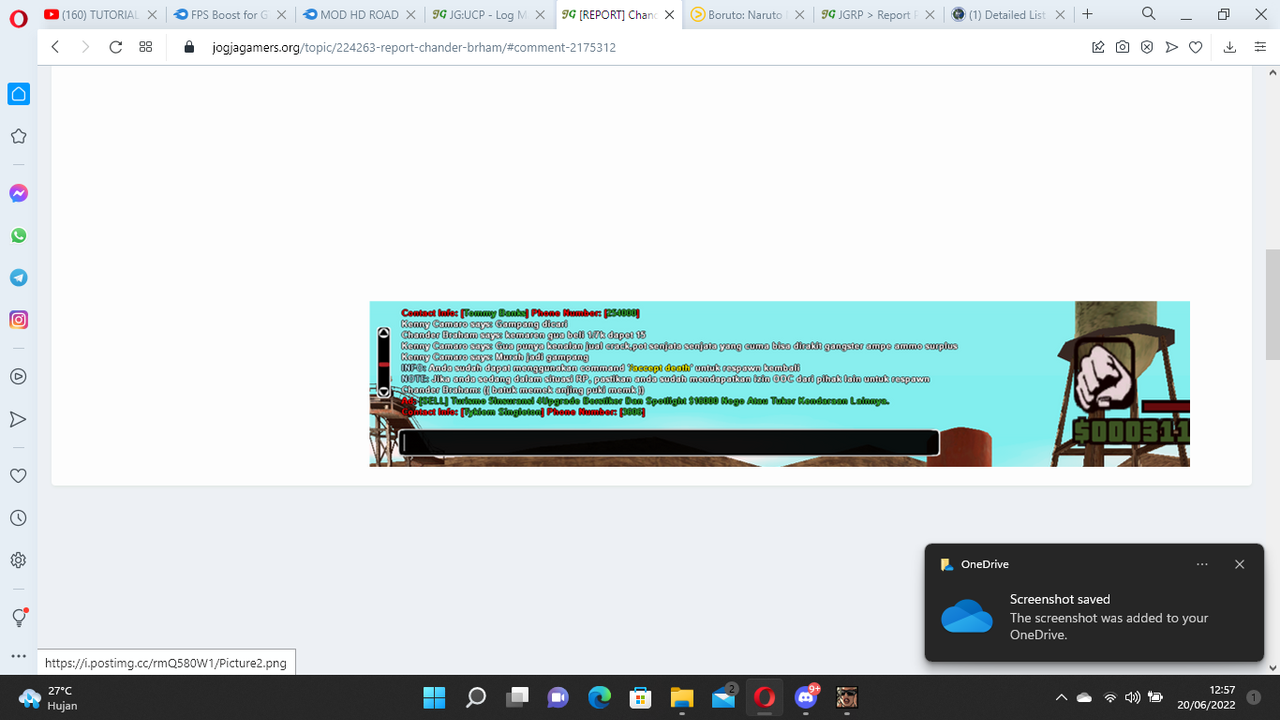Open Windows taskbar search
This screenshot has width=1280, height=720.
tap(476, 697)
